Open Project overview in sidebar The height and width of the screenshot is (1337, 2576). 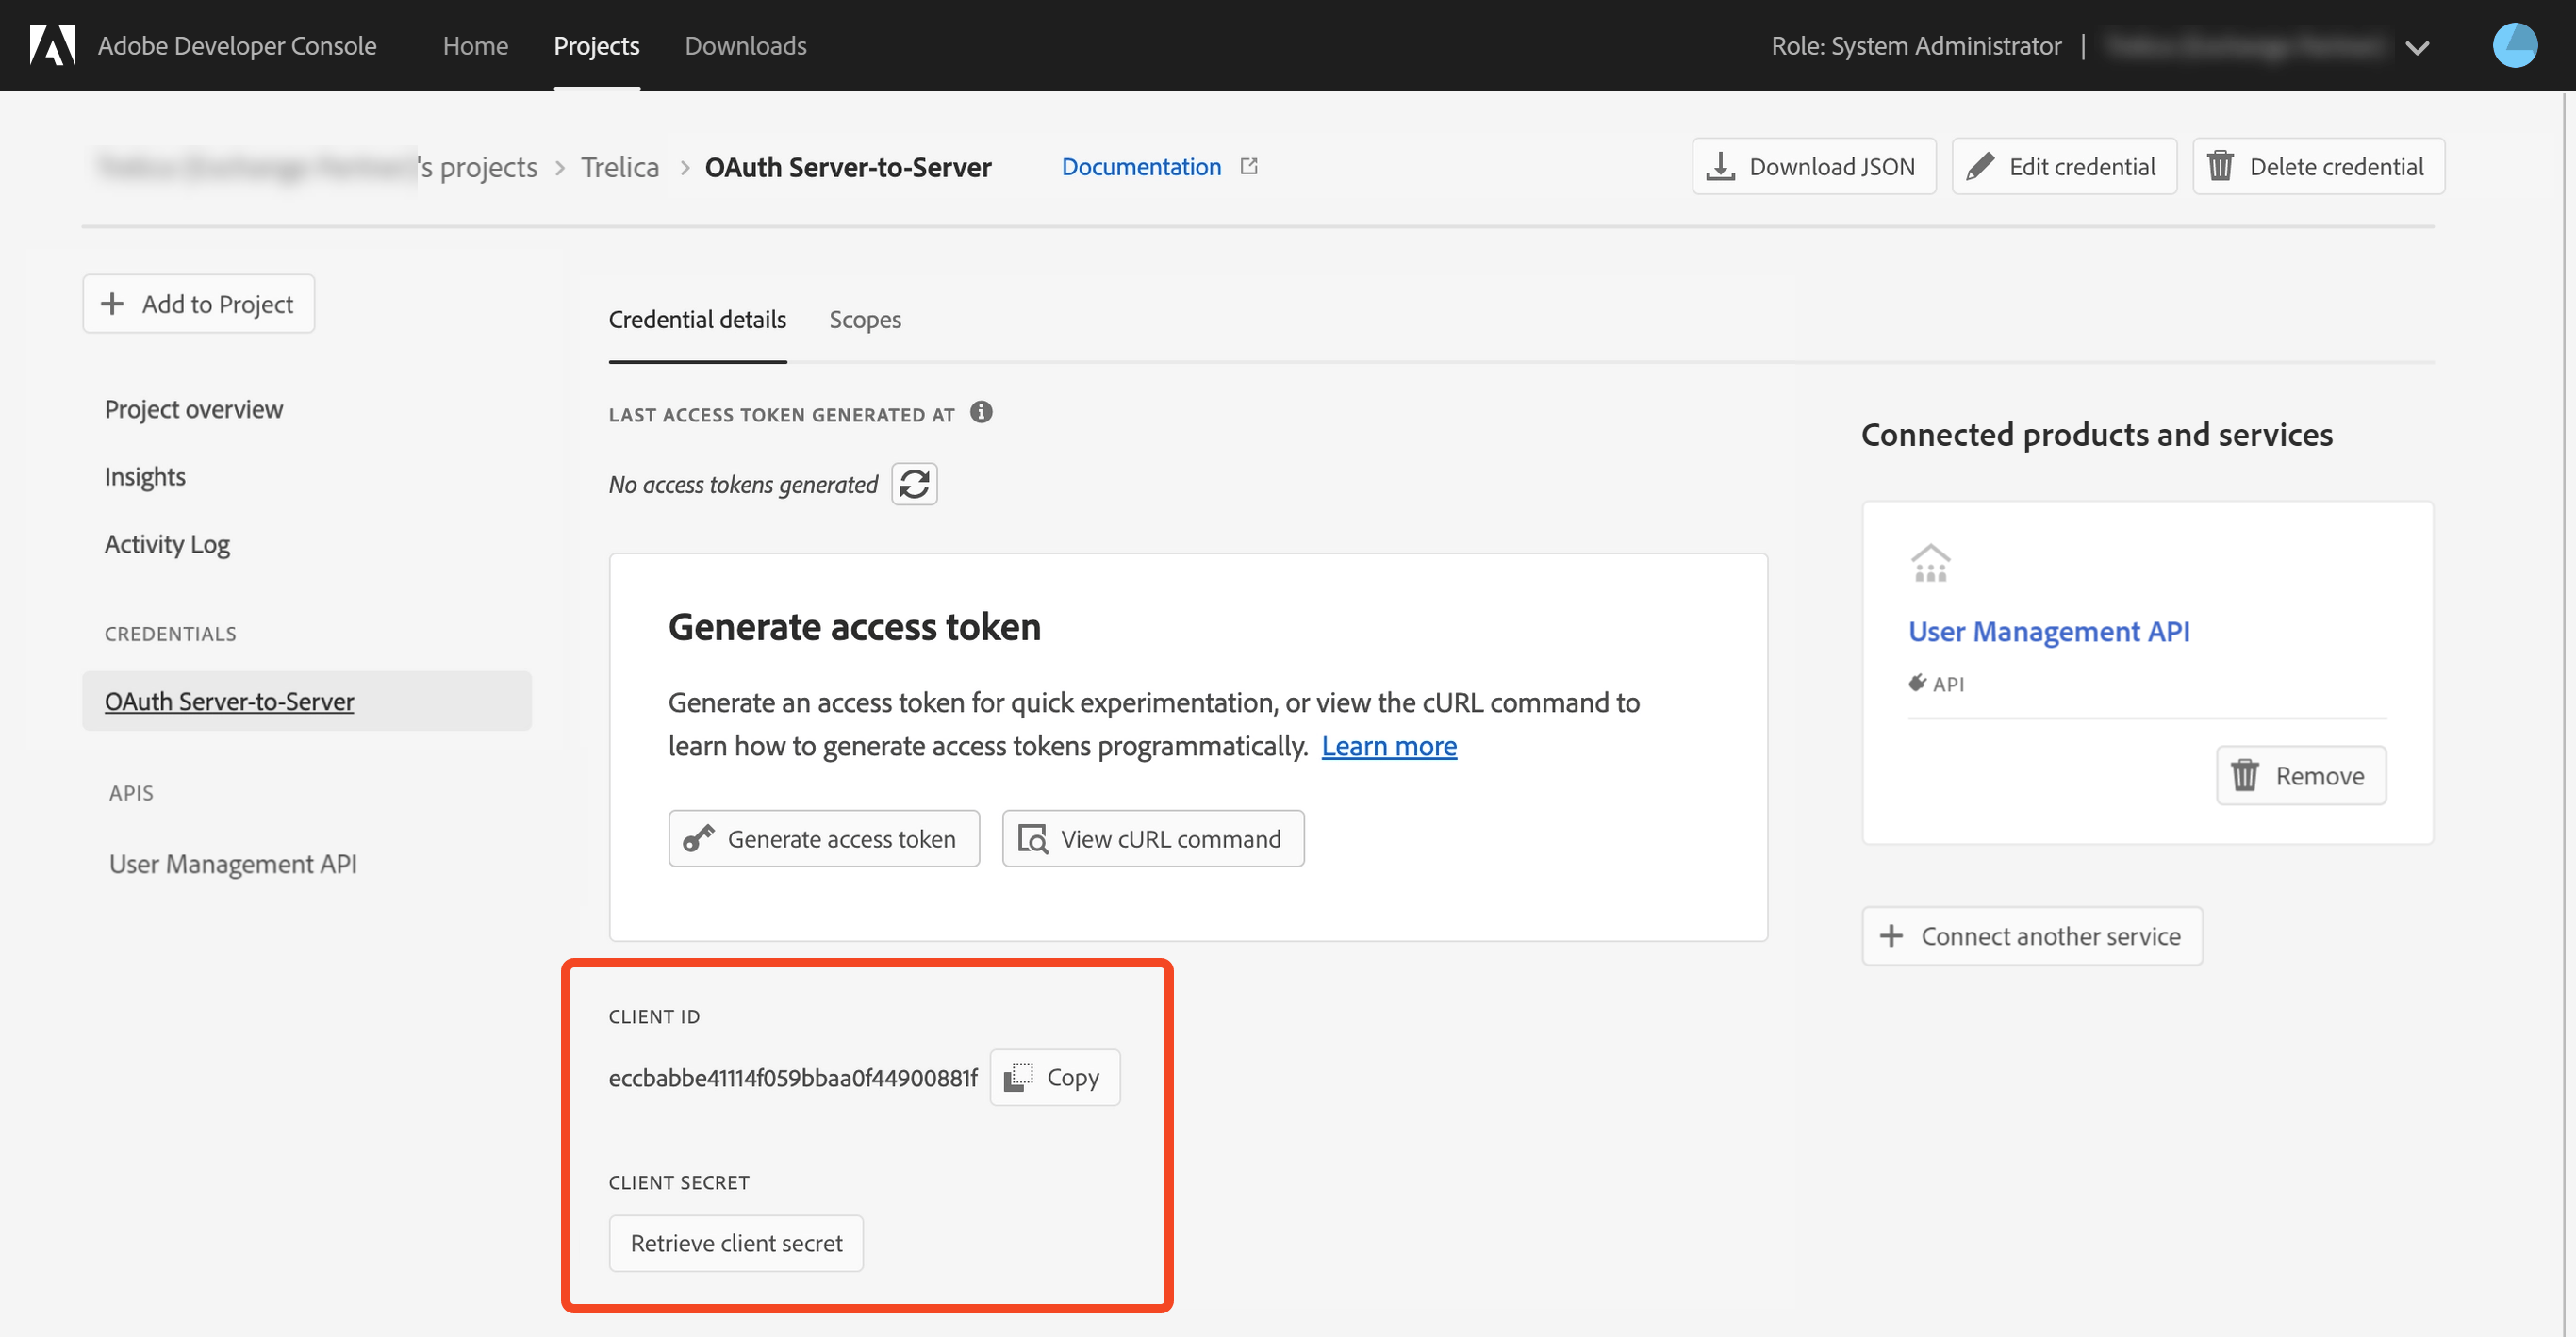point(194,409)
